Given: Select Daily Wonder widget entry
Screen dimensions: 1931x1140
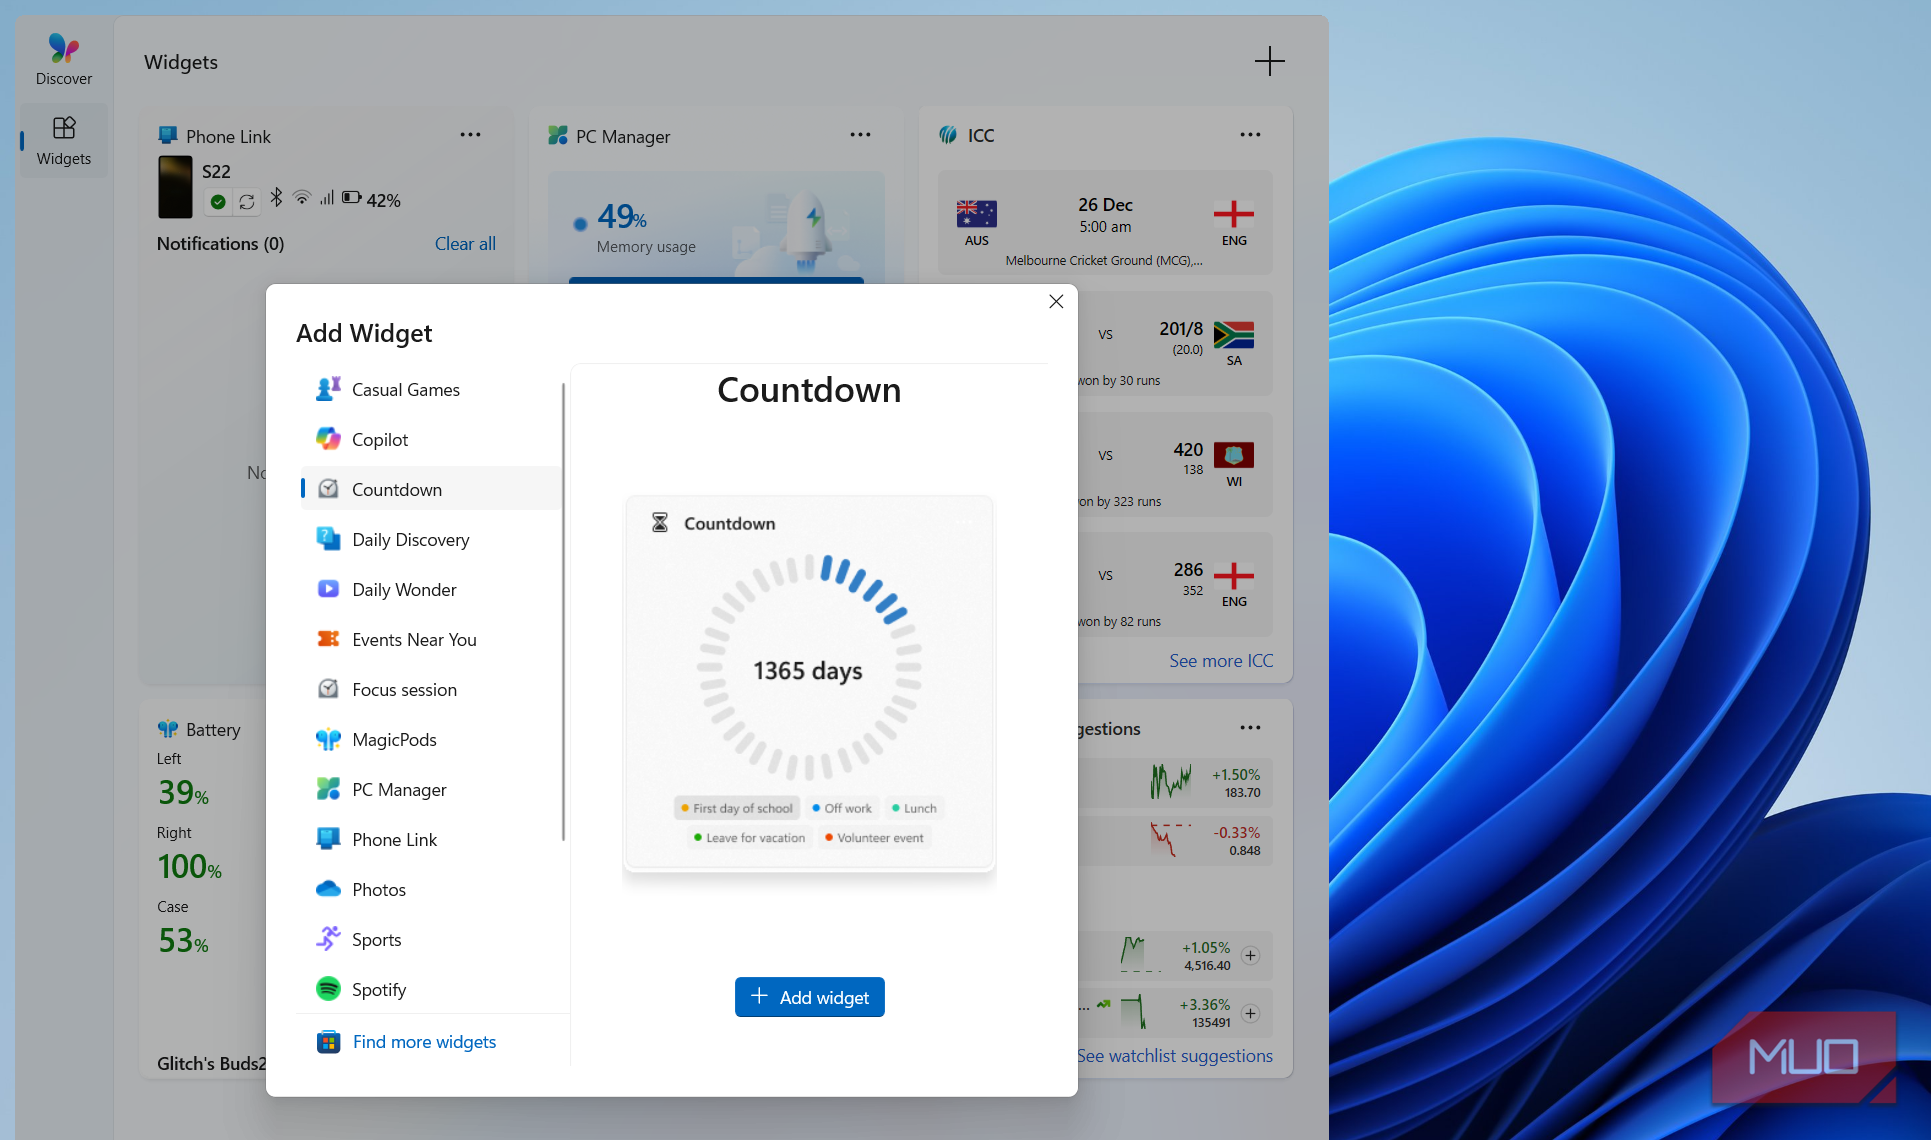Looking at the screenshot, I should 431,589.
